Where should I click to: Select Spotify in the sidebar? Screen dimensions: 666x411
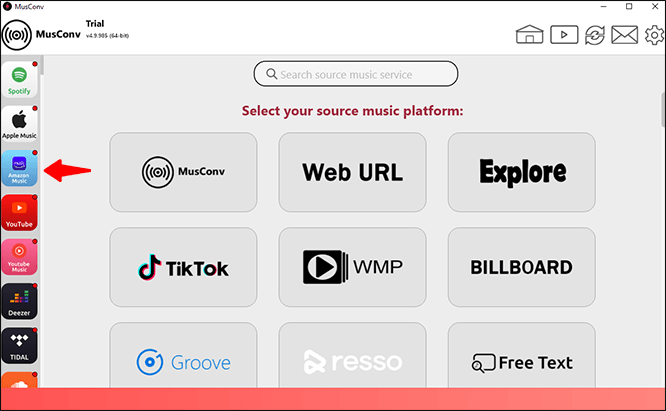(x=19, y=80)
